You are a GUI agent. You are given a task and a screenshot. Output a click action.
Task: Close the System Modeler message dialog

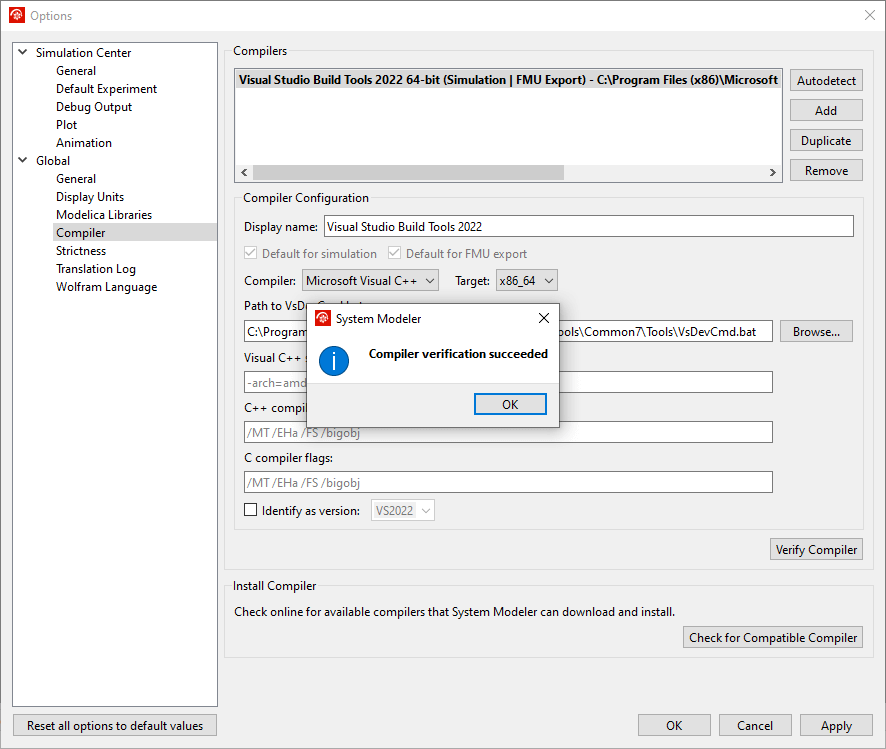544,318
